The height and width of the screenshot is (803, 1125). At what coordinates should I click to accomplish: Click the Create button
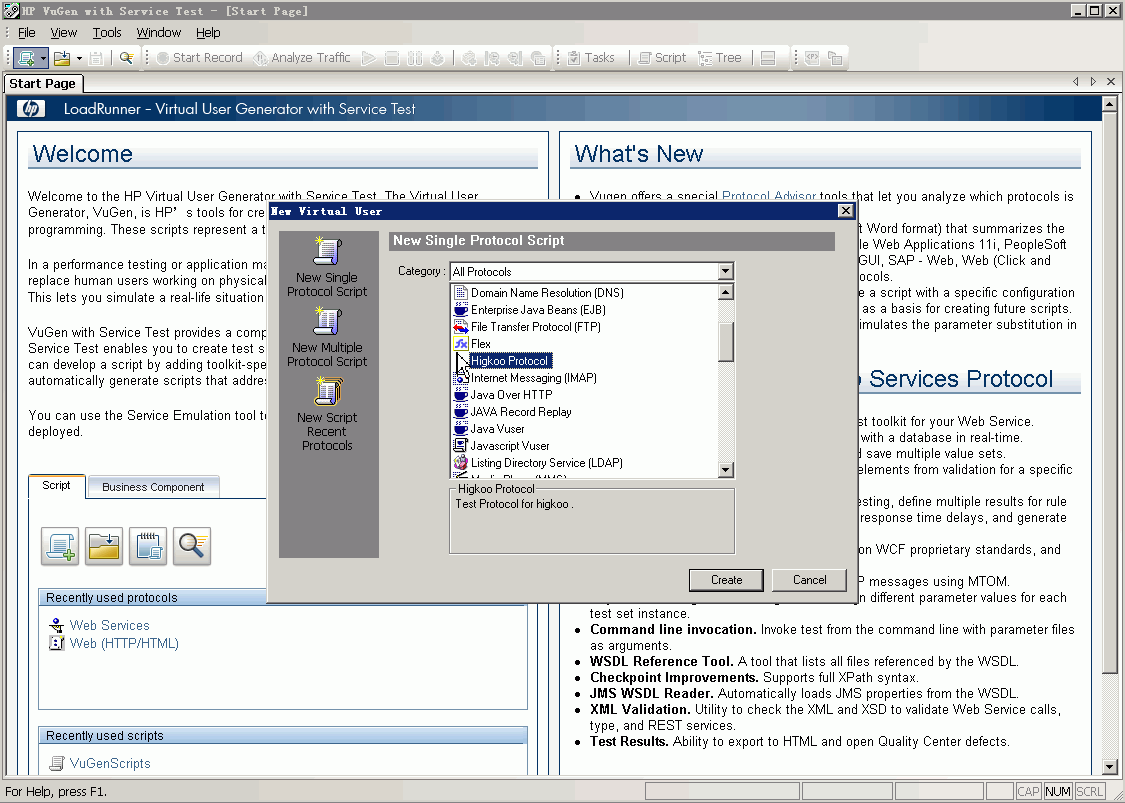[726, 580]
